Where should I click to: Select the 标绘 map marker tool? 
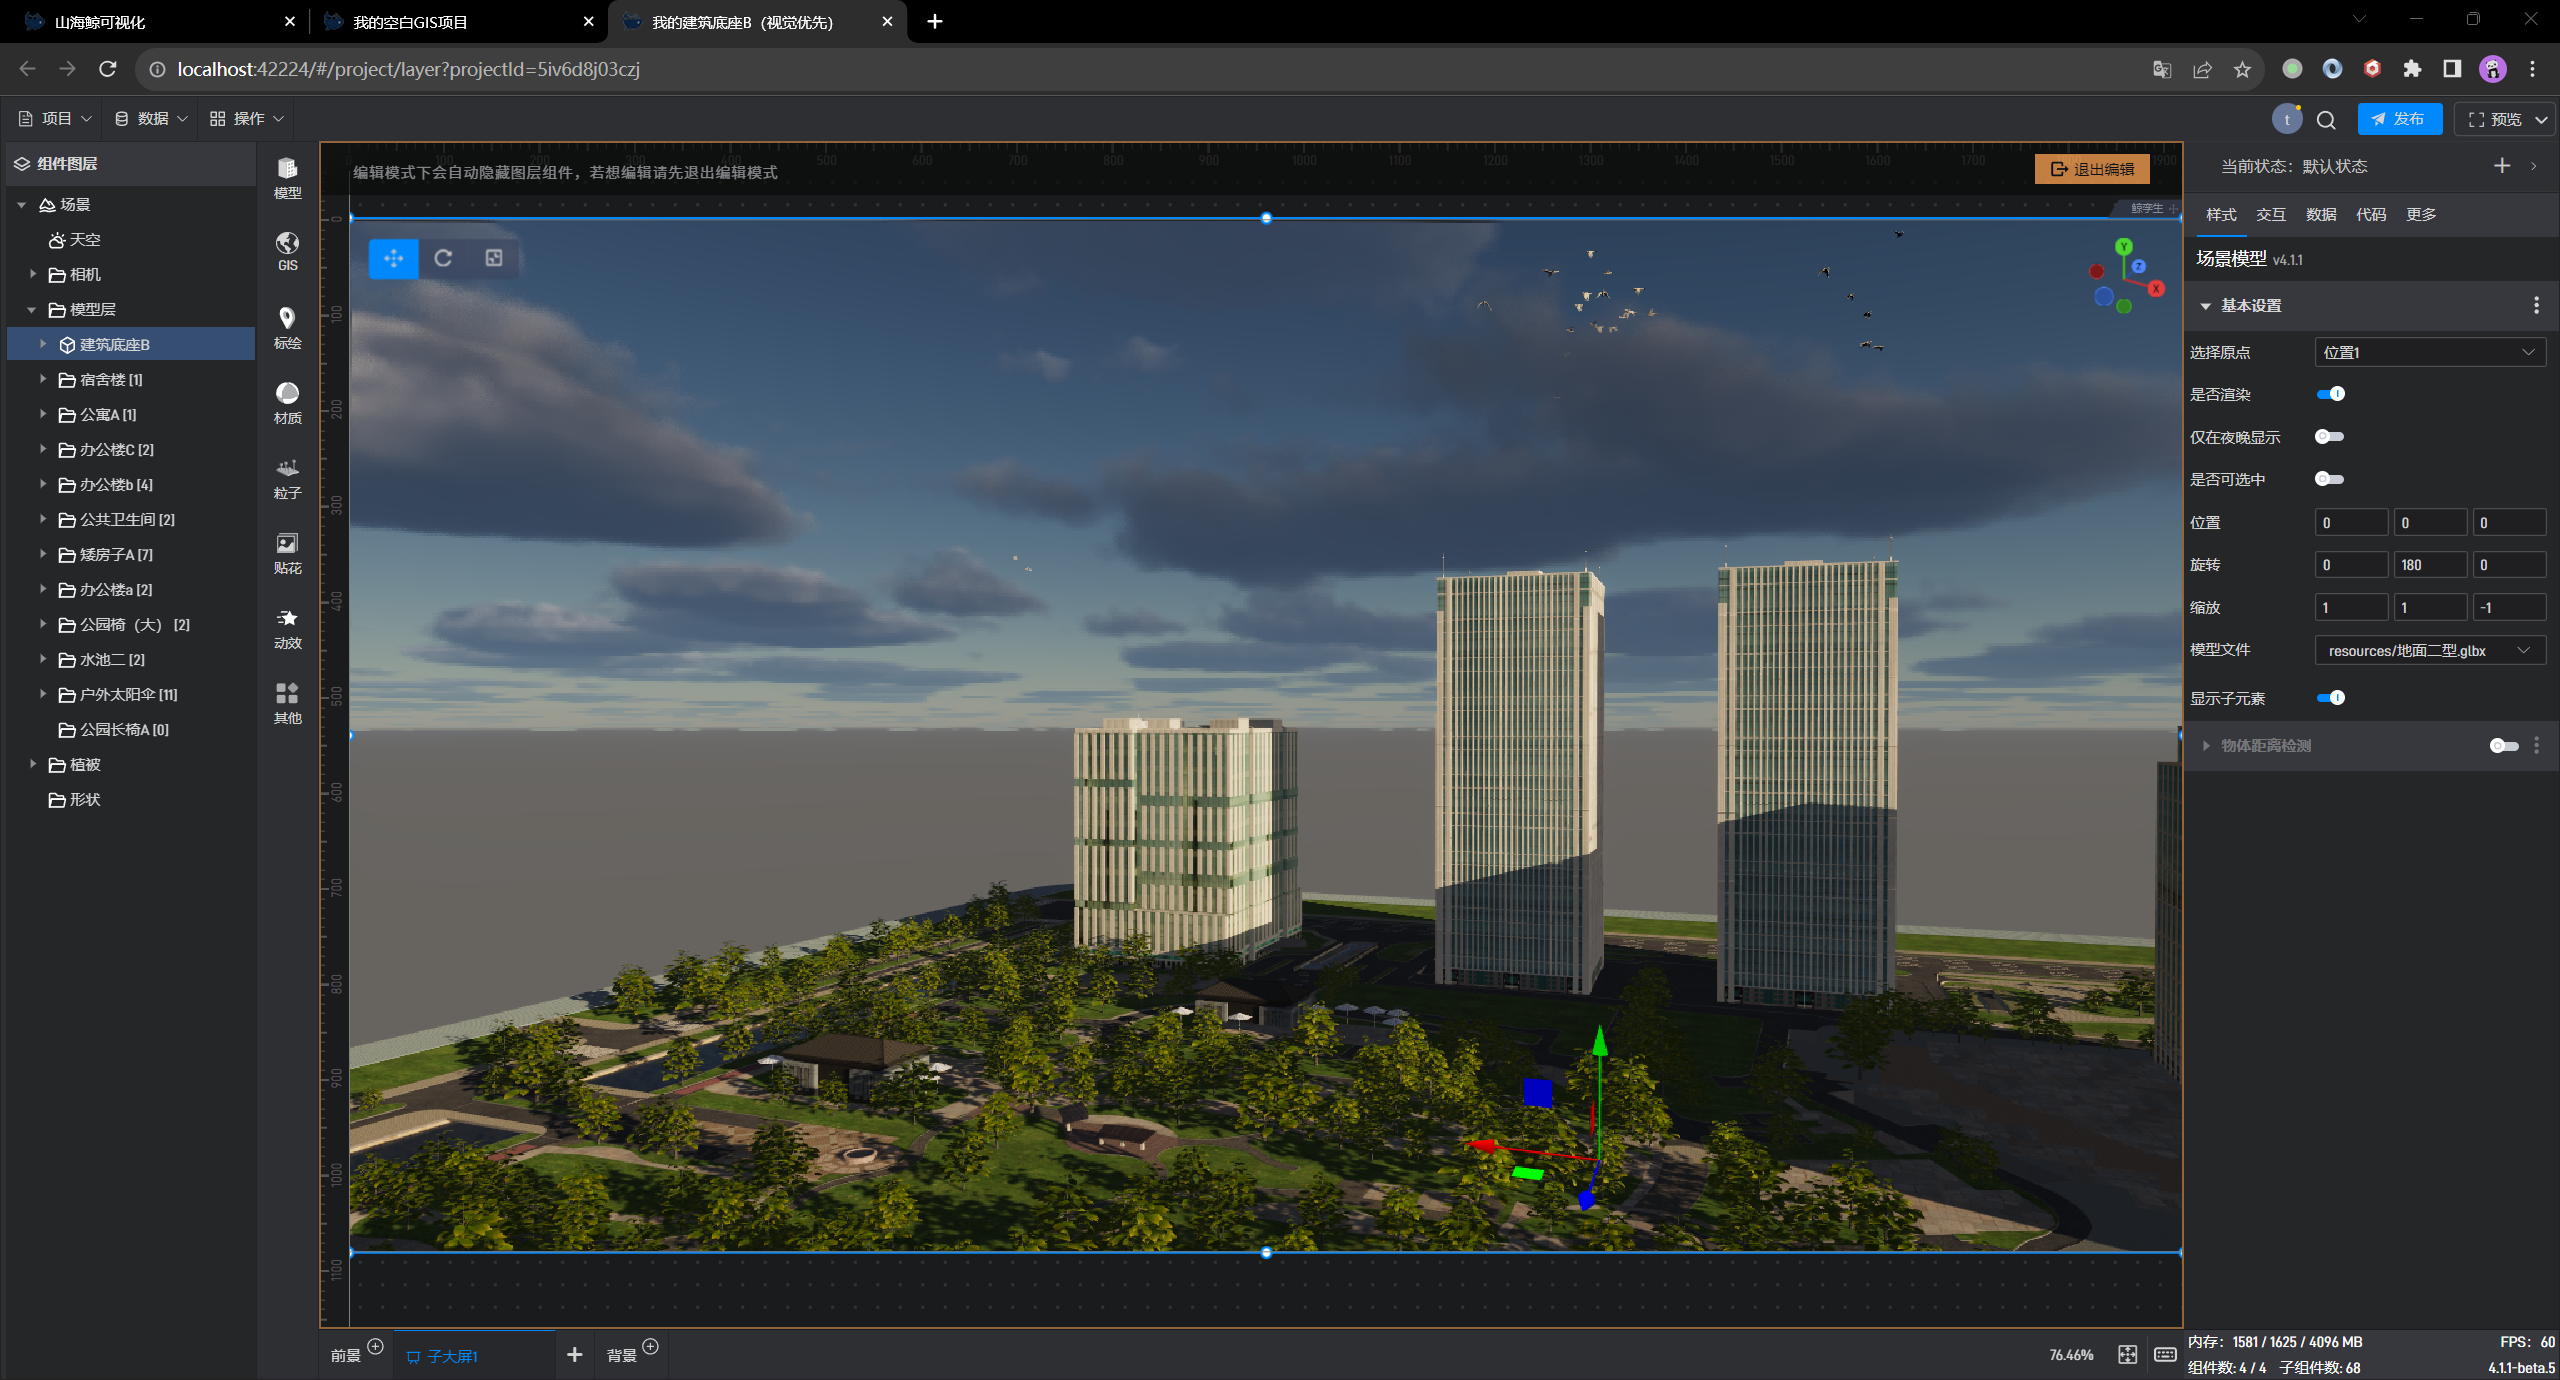[x=287, y=326]
